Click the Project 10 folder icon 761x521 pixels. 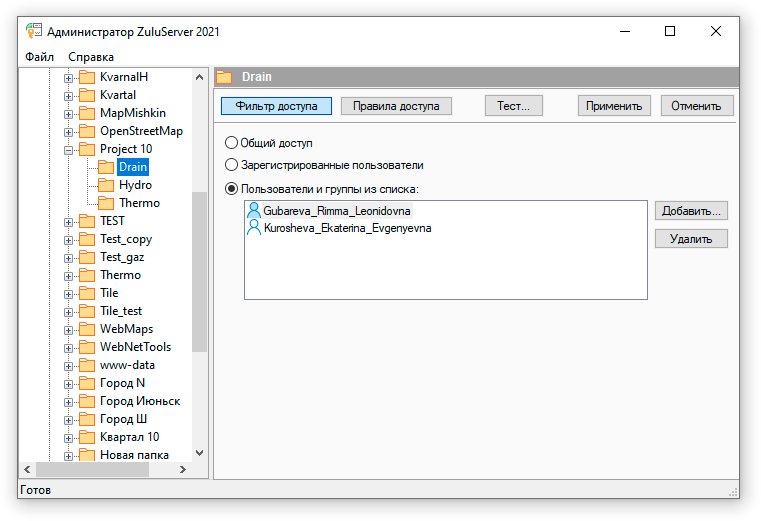(87, 149)
